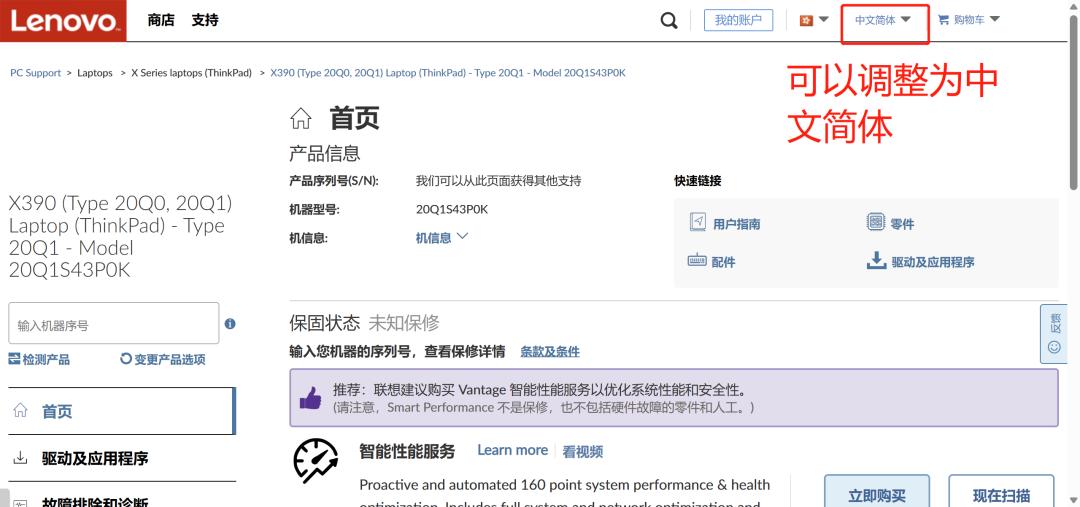Click the Lenovo logo
1080x507 pixels.
63,21
